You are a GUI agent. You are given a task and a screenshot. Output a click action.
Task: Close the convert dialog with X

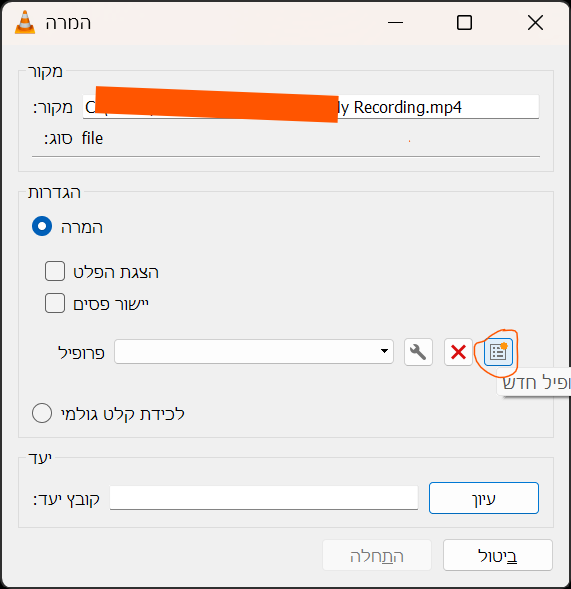click(x=535, y=23)
